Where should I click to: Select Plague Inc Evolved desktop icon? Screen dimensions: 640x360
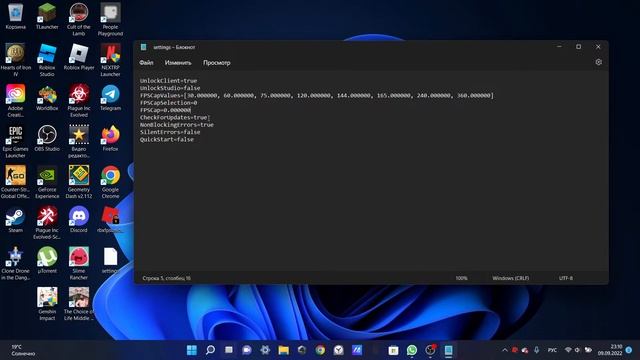pyautogui.click(x=79, y=101)
